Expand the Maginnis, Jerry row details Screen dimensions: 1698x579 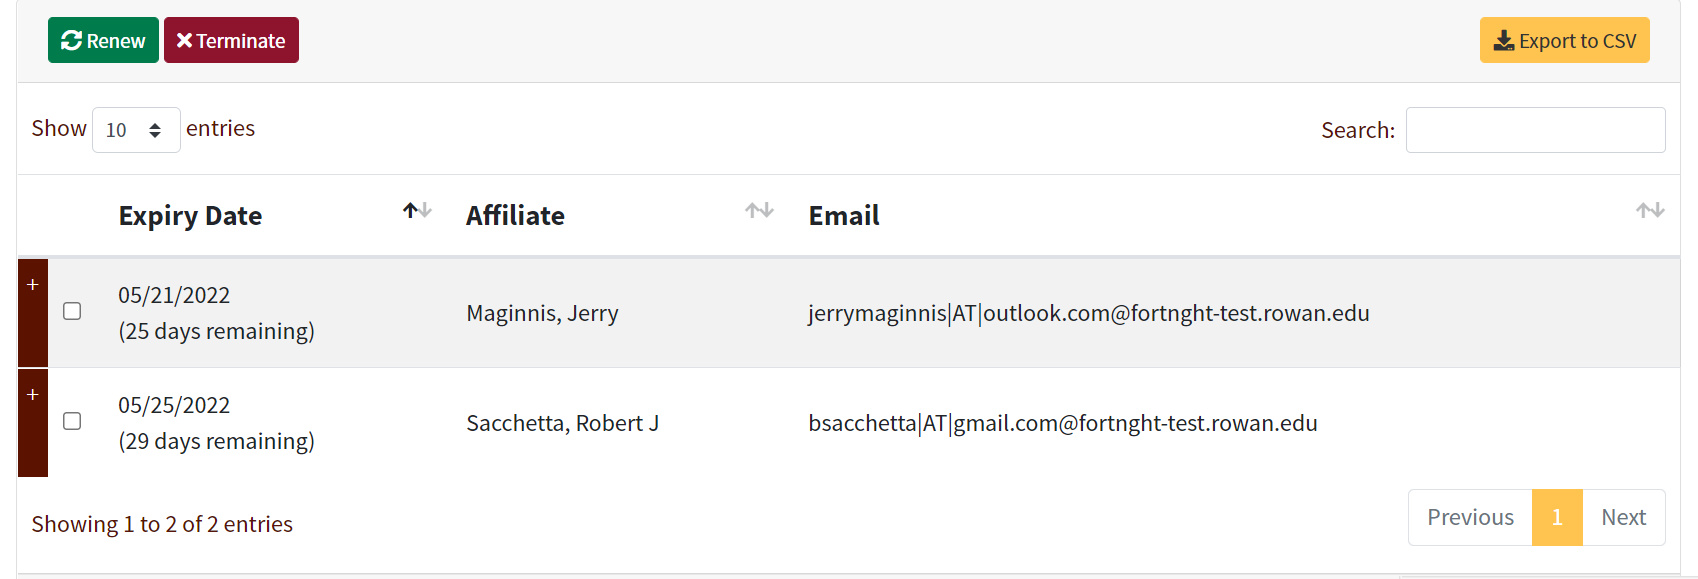[x=33, y=286]
